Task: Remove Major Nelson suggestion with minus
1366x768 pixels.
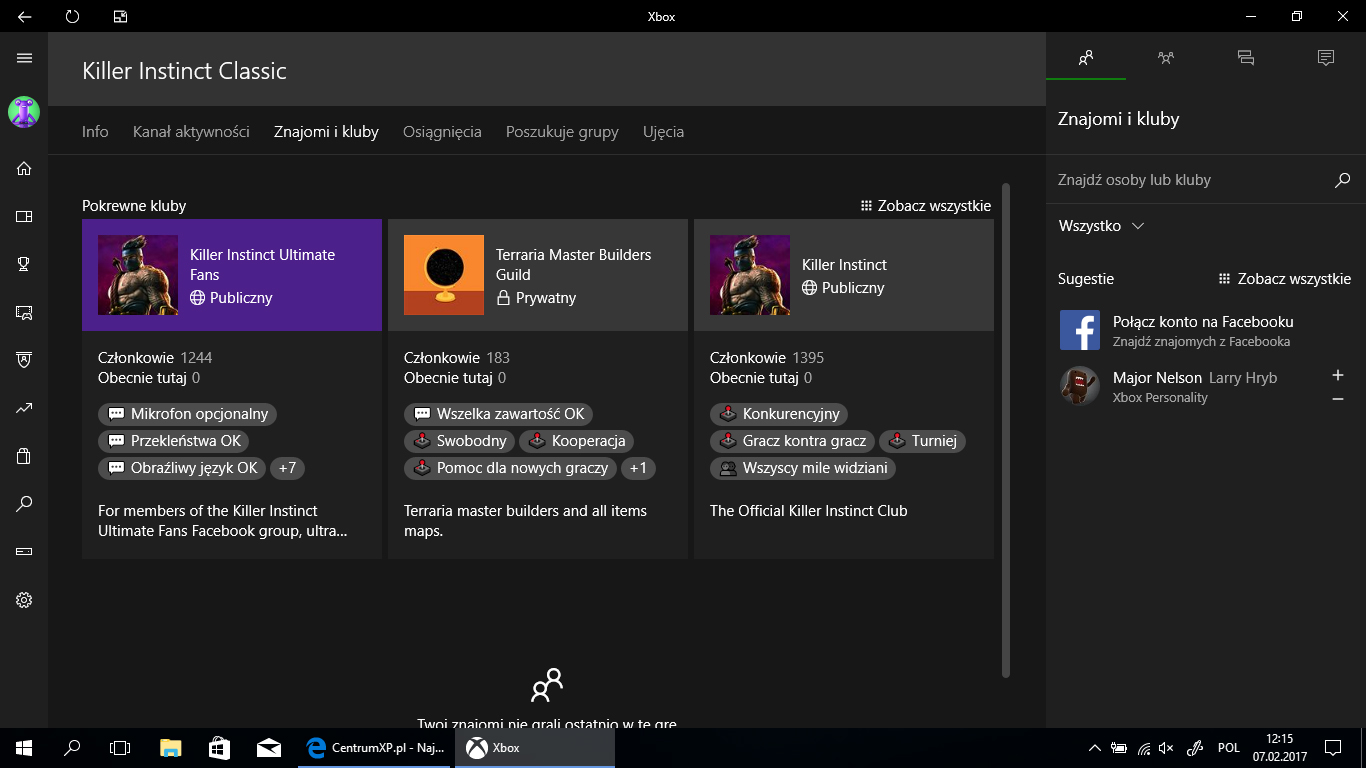Action: 1338,399
